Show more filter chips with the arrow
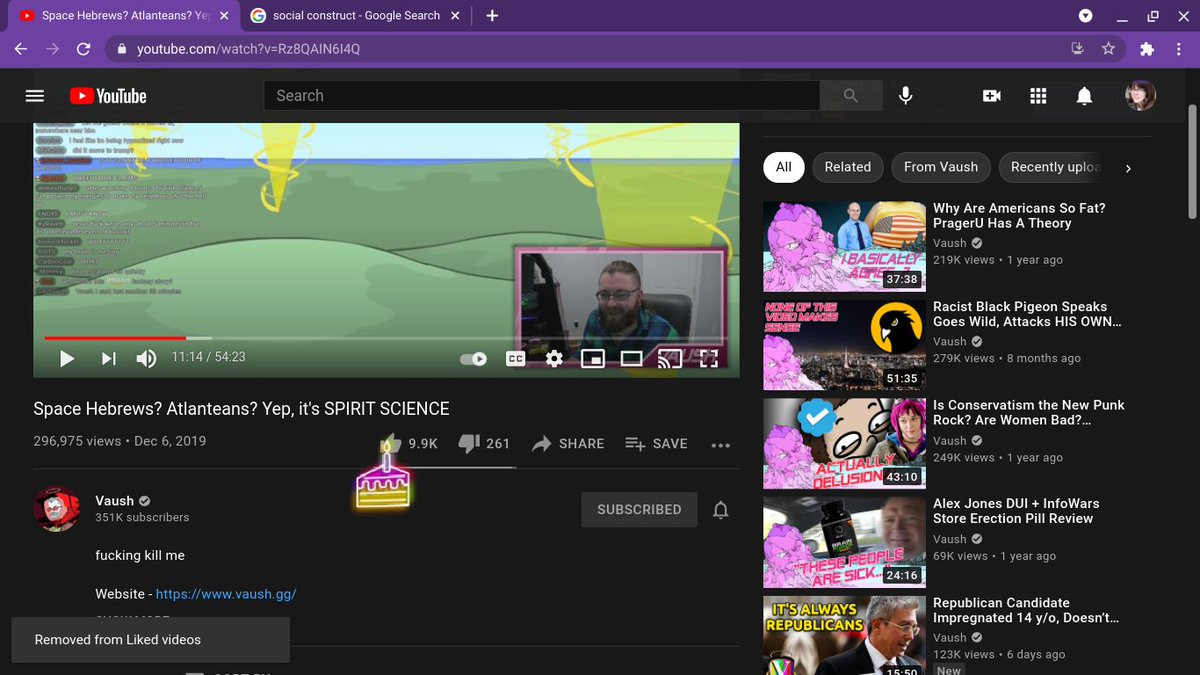1200x675 pixels. 1128,168
